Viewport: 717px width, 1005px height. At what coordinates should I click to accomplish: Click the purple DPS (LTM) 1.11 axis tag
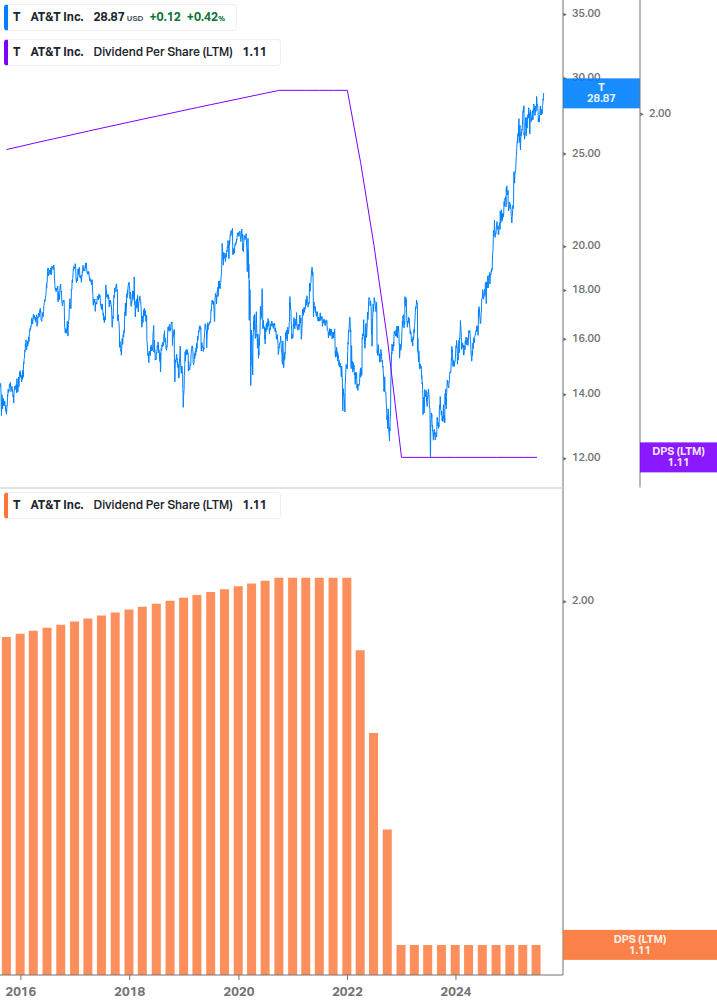(x=678, y=457)
